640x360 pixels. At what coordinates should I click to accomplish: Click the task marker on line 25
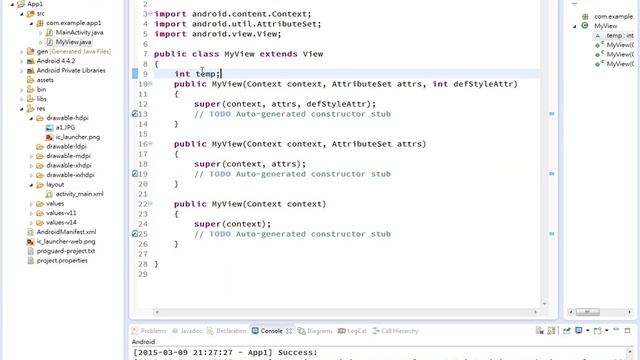(x=135, y=234)
